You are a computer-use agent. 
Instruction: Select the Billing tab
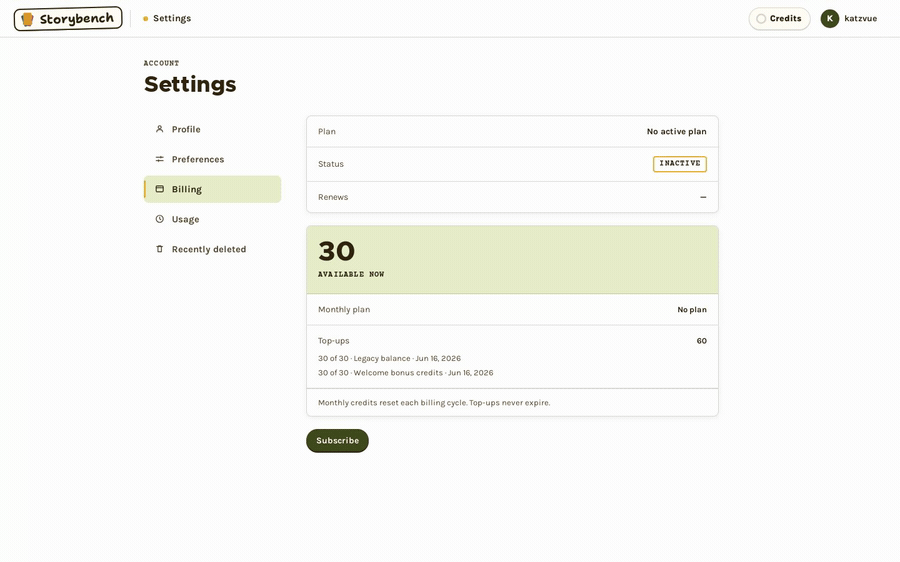pos(212,189)
